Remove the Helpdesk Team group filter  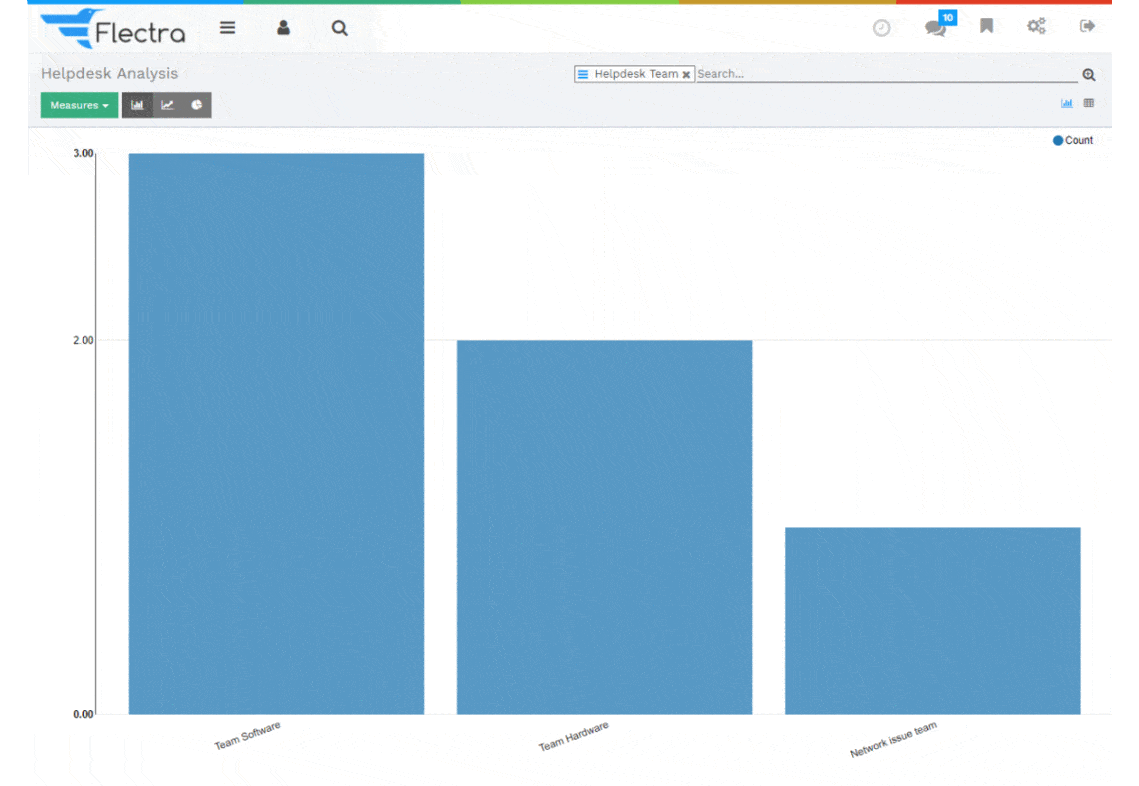tap(686, 75)
